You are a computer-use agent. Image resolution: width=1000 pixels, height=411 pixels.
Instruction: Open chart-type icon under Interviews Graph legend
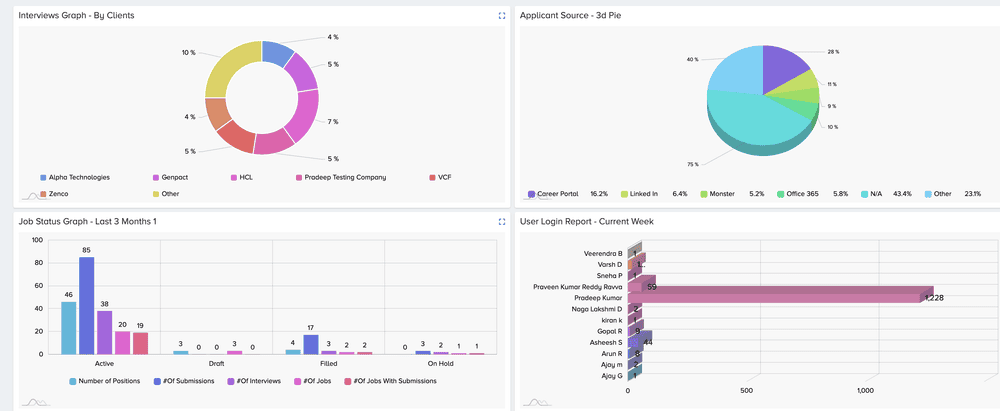point(36,197)
